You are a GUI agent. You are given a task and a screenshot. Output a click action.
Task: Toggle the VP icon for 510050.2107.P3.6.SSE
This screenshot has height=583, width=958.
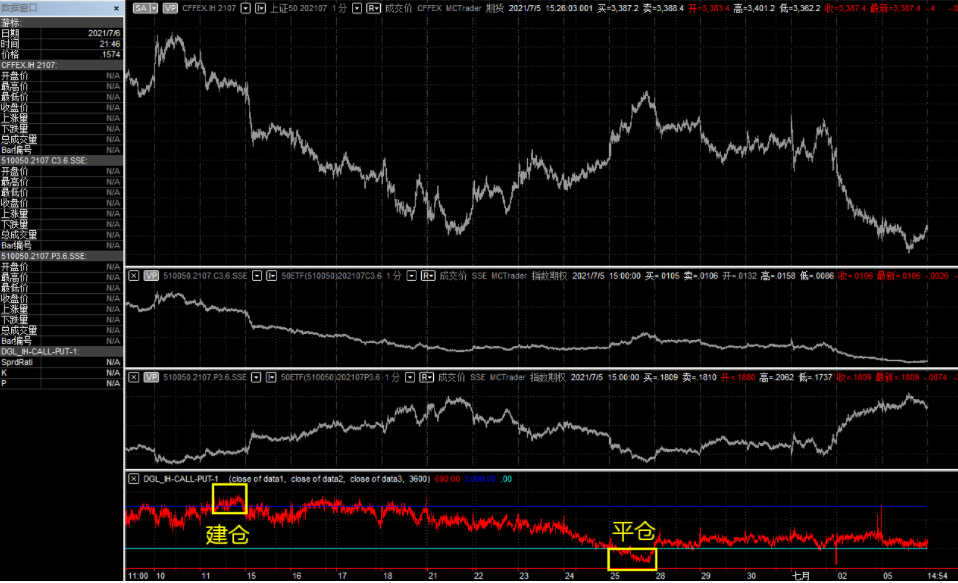pyautogui.click(x=151, y=378)
